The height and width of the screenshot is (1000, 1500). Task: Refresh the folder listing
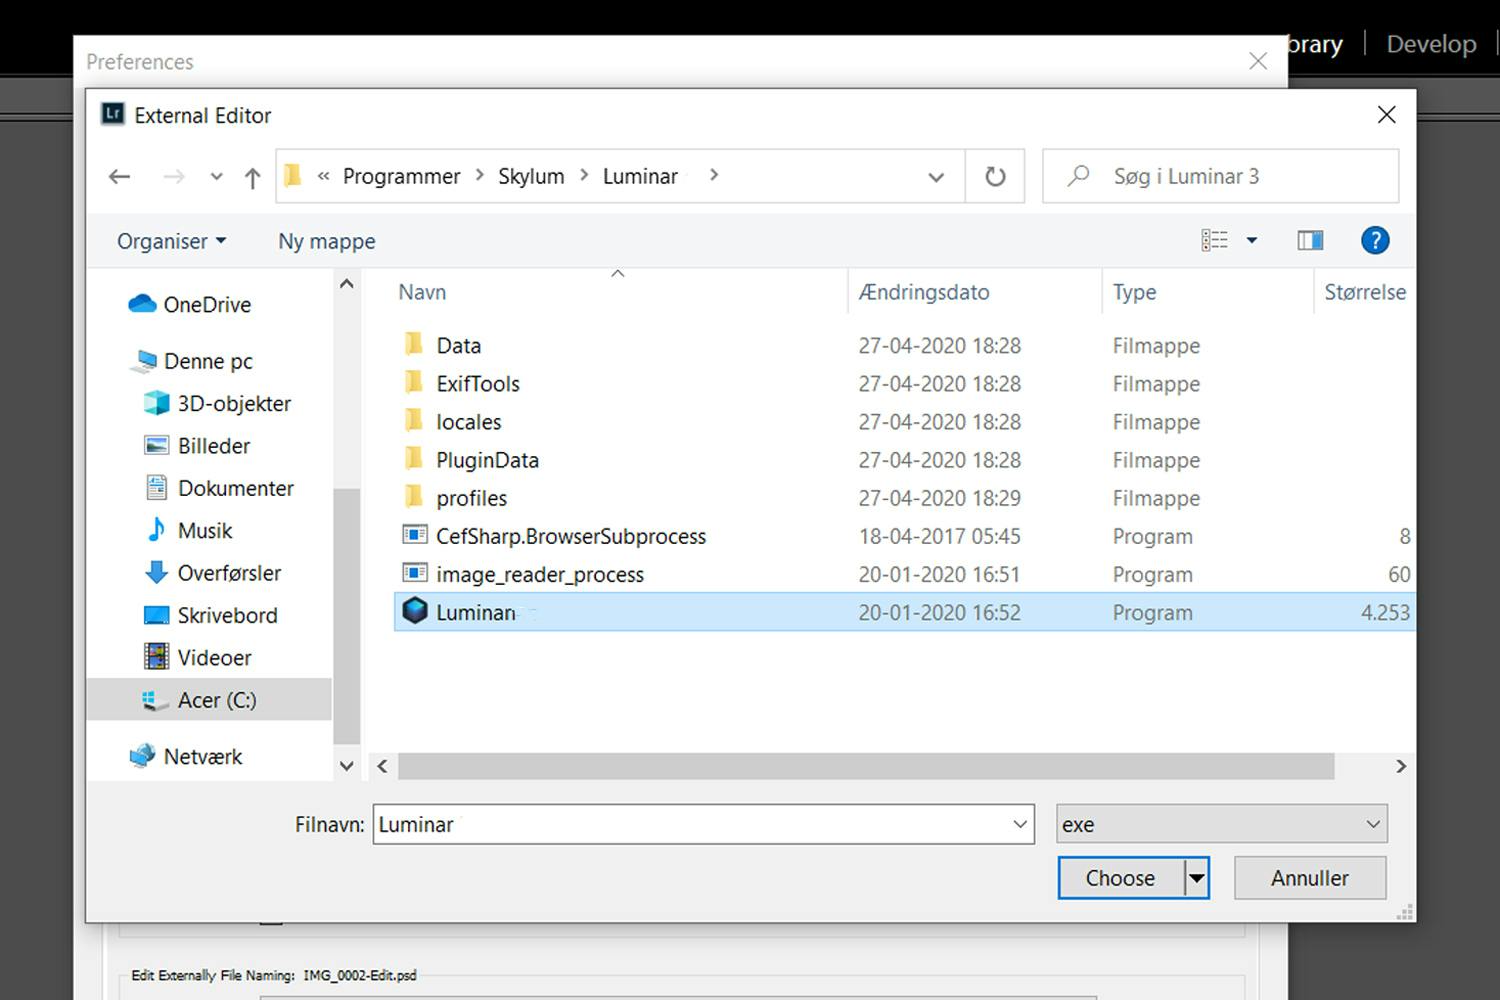(995, 177)
